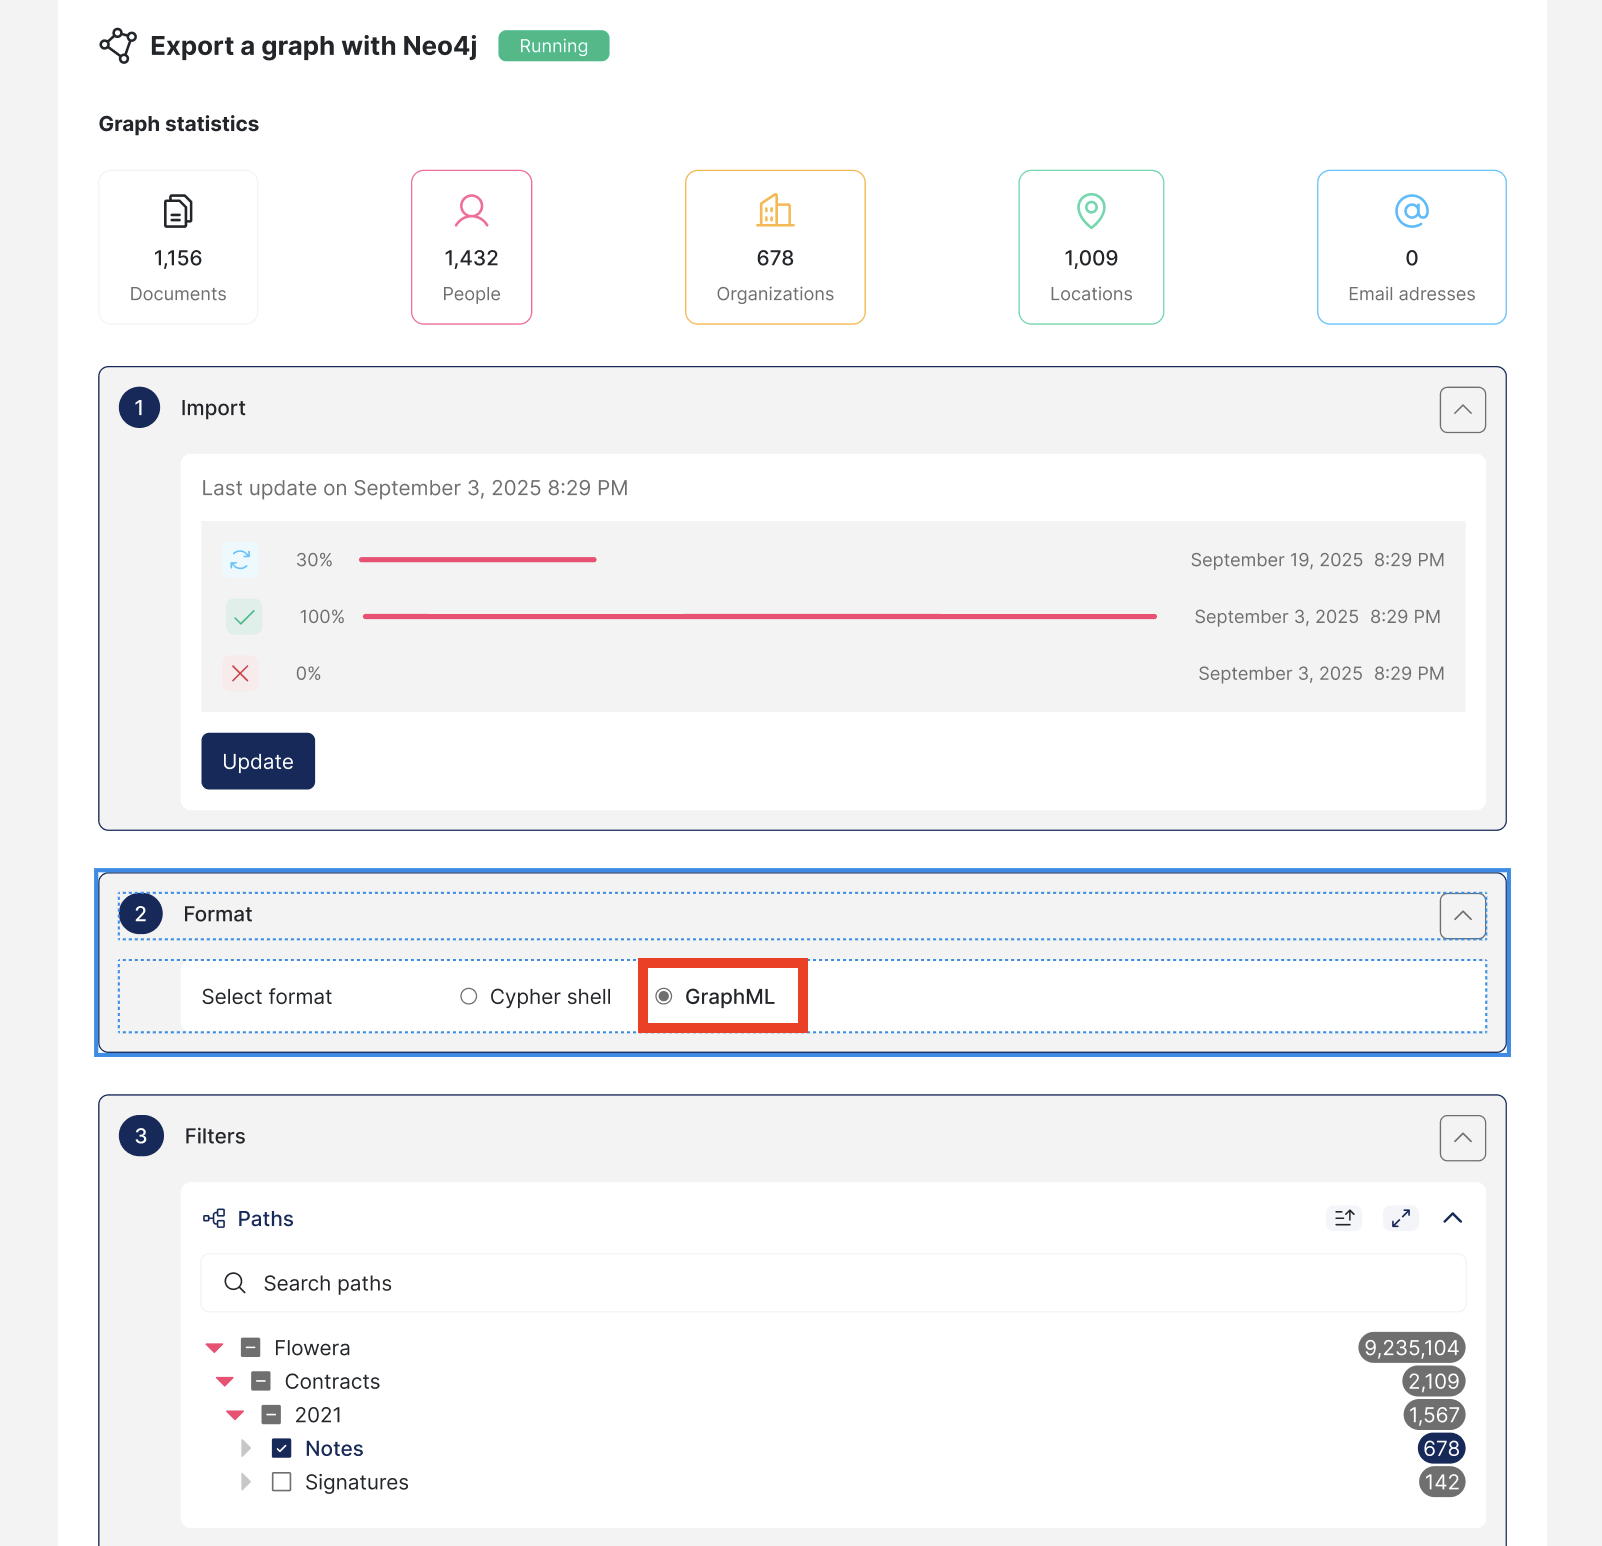
Task: Click the Documents statistics icon
Action: pos(178,211)
